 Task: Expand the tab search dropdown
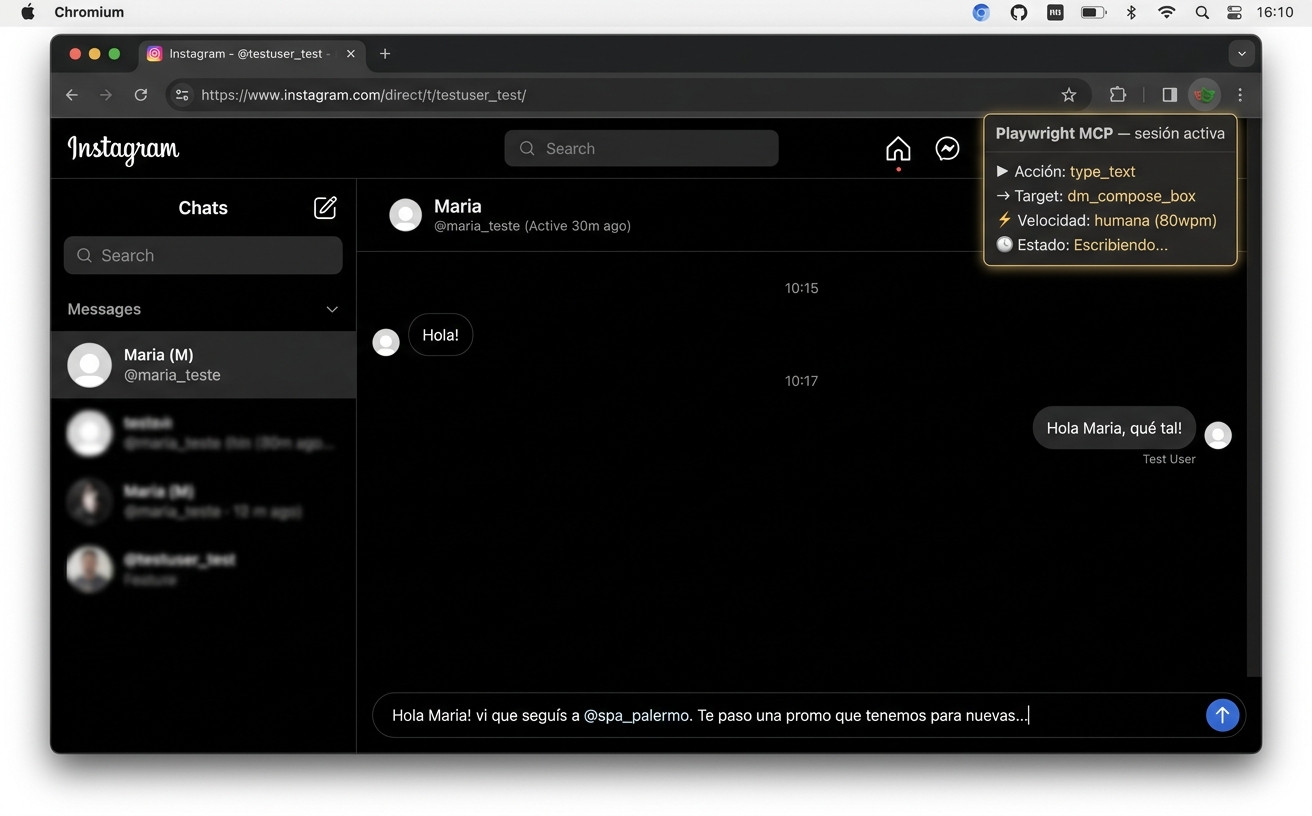coord(1241,54)
